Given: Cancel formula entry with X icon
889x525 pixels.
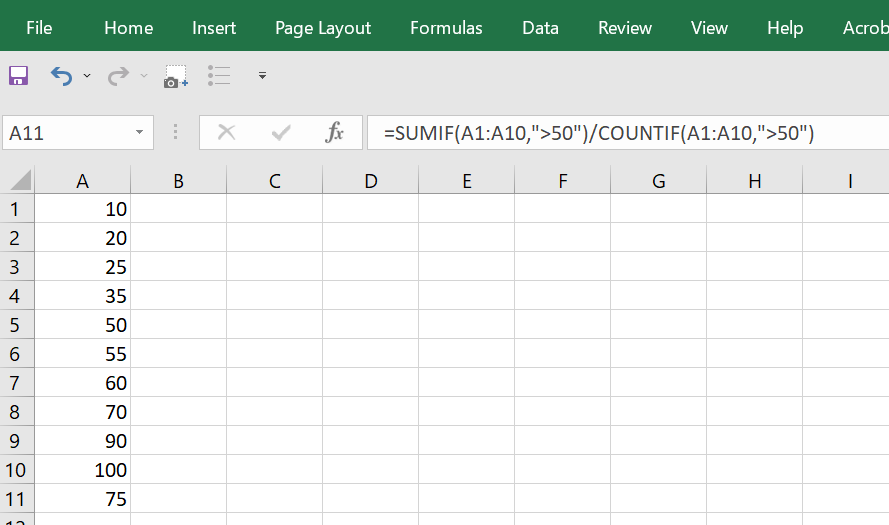Looking at the screenshot, I should tap(226, 133).
